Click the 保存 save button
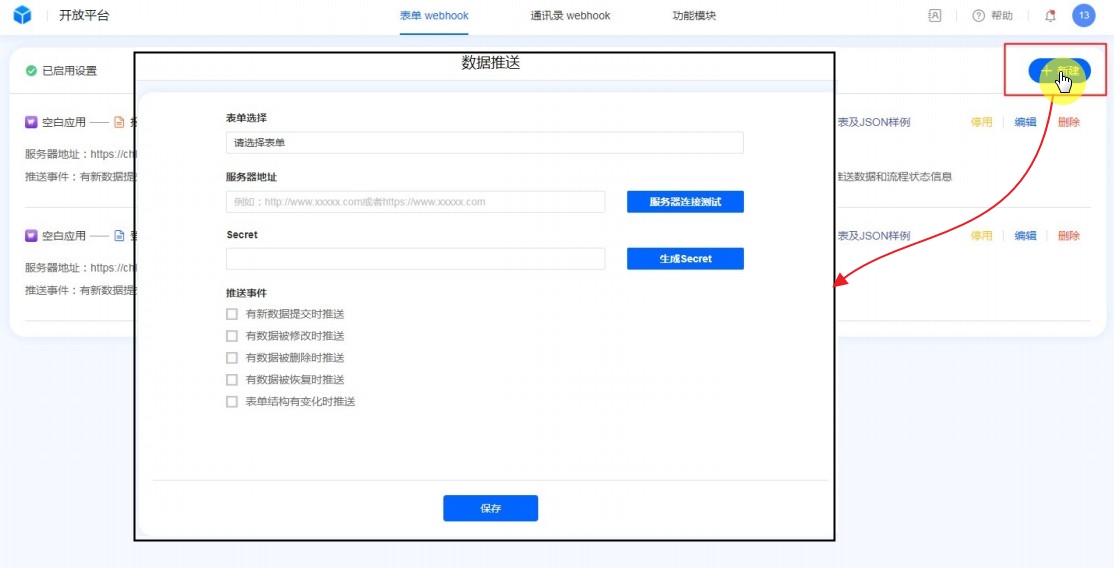 [490, 508]
